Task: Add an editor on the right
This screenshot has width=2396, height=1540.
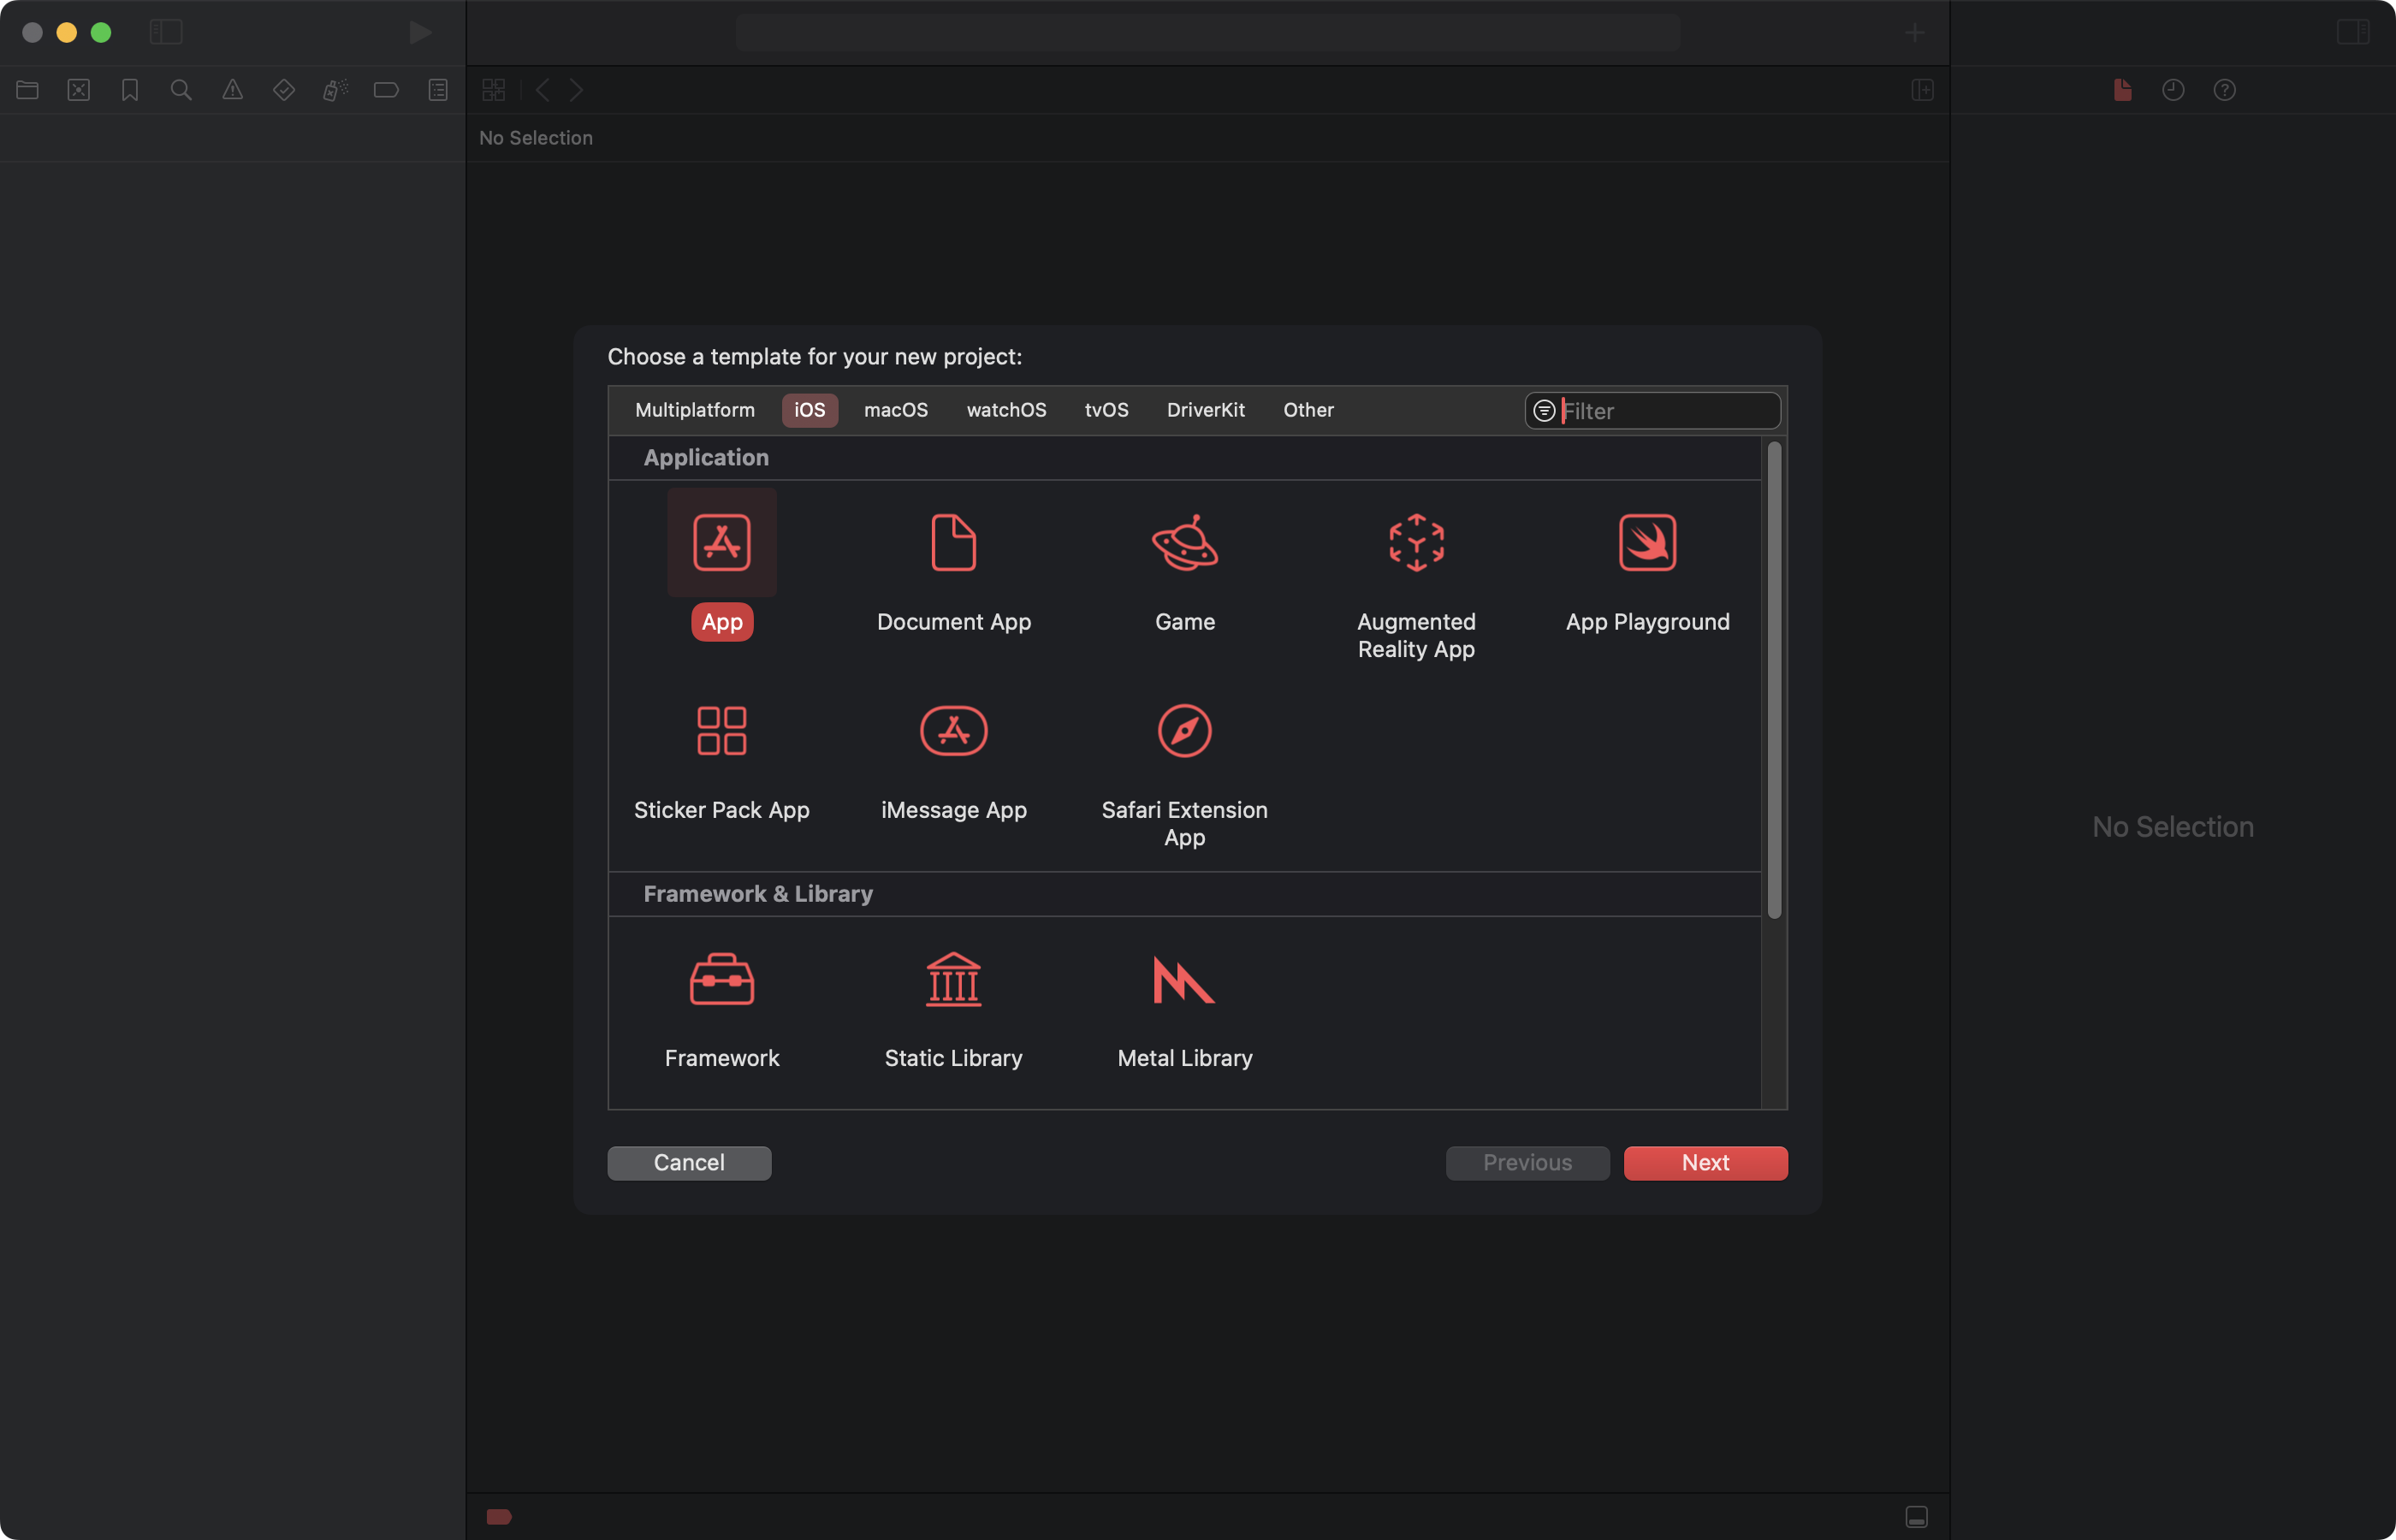Action: click(1922, 90)
